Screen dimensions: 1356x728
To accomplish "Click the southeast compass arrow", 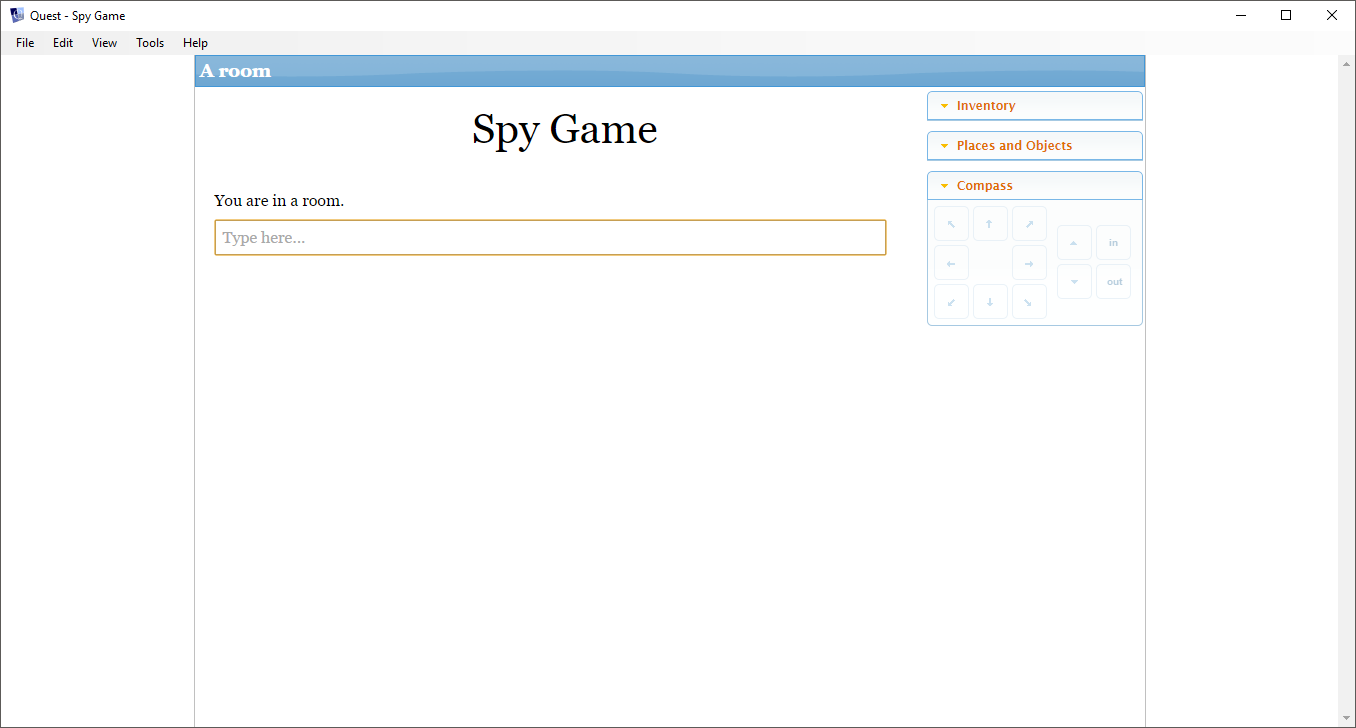I will tap(1029, 302).
